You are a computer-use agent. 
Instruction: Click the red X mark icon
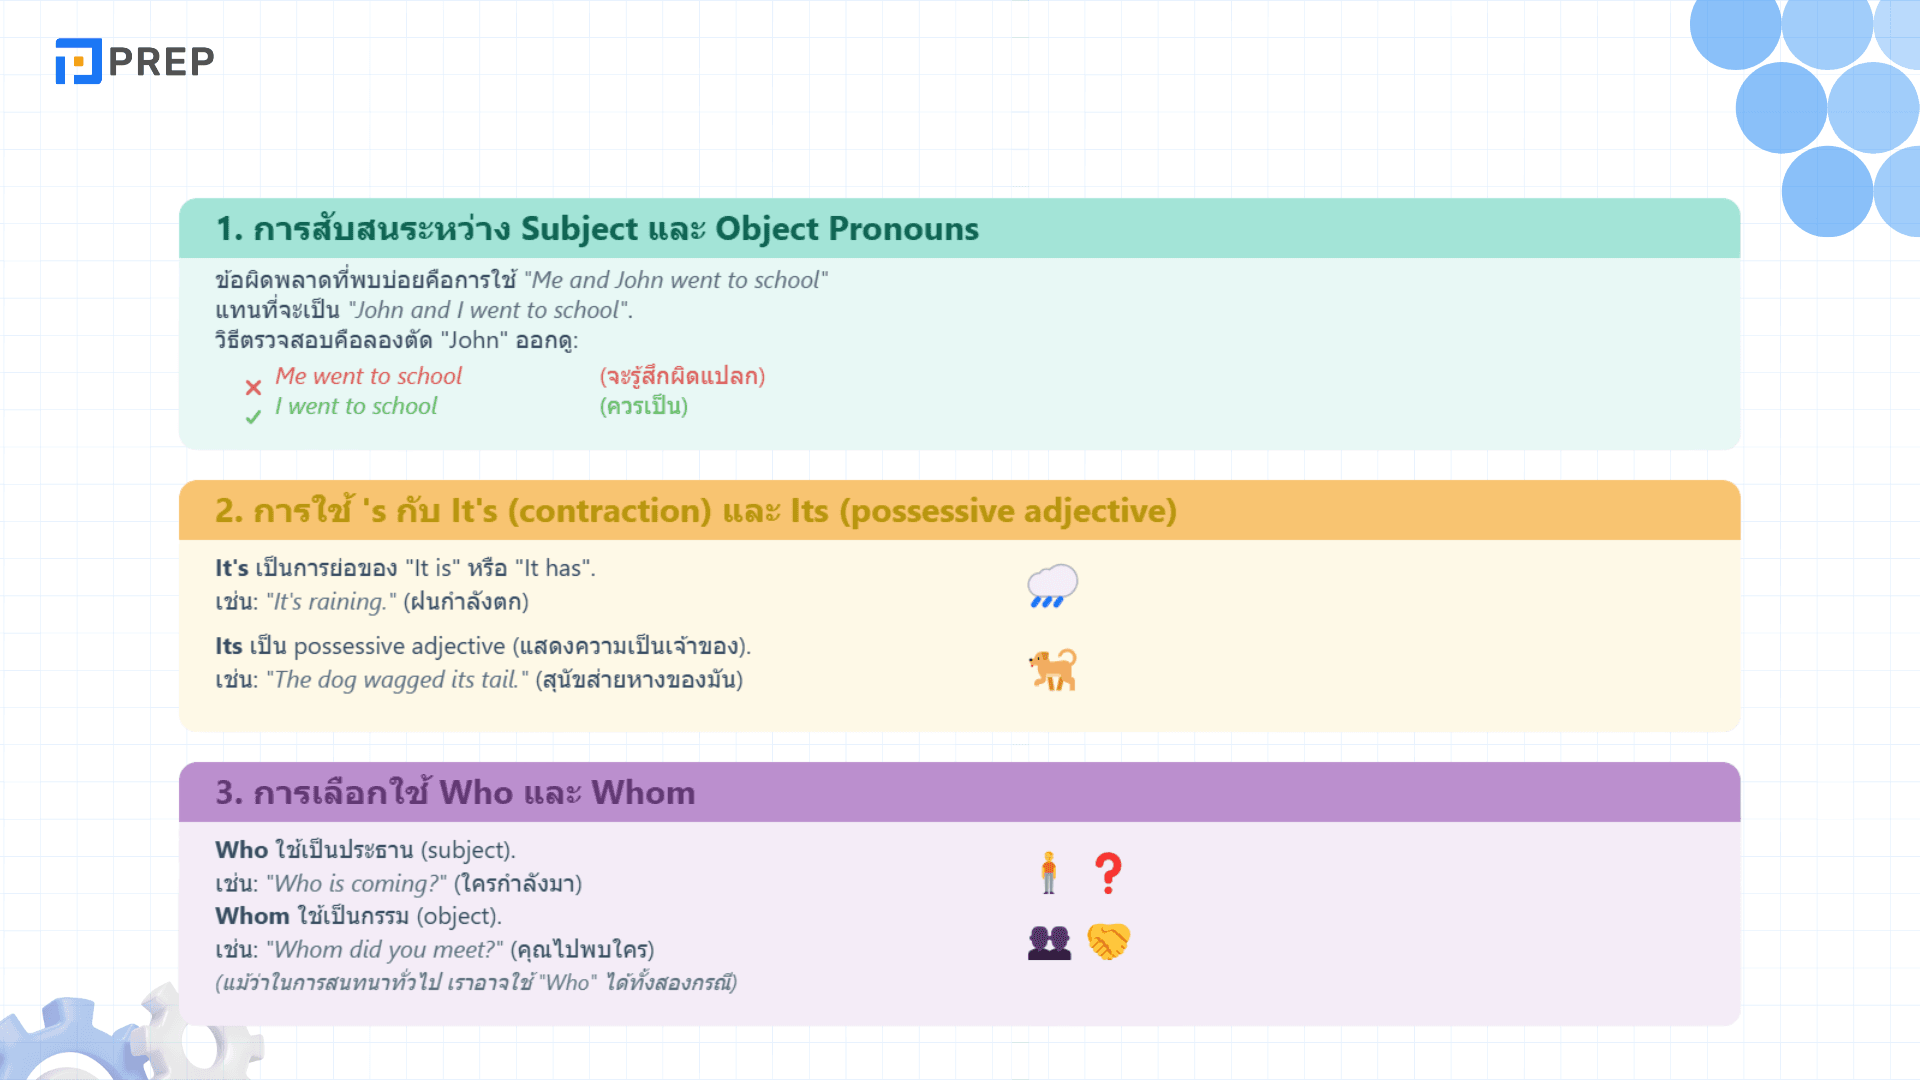[x=253, y=387]
